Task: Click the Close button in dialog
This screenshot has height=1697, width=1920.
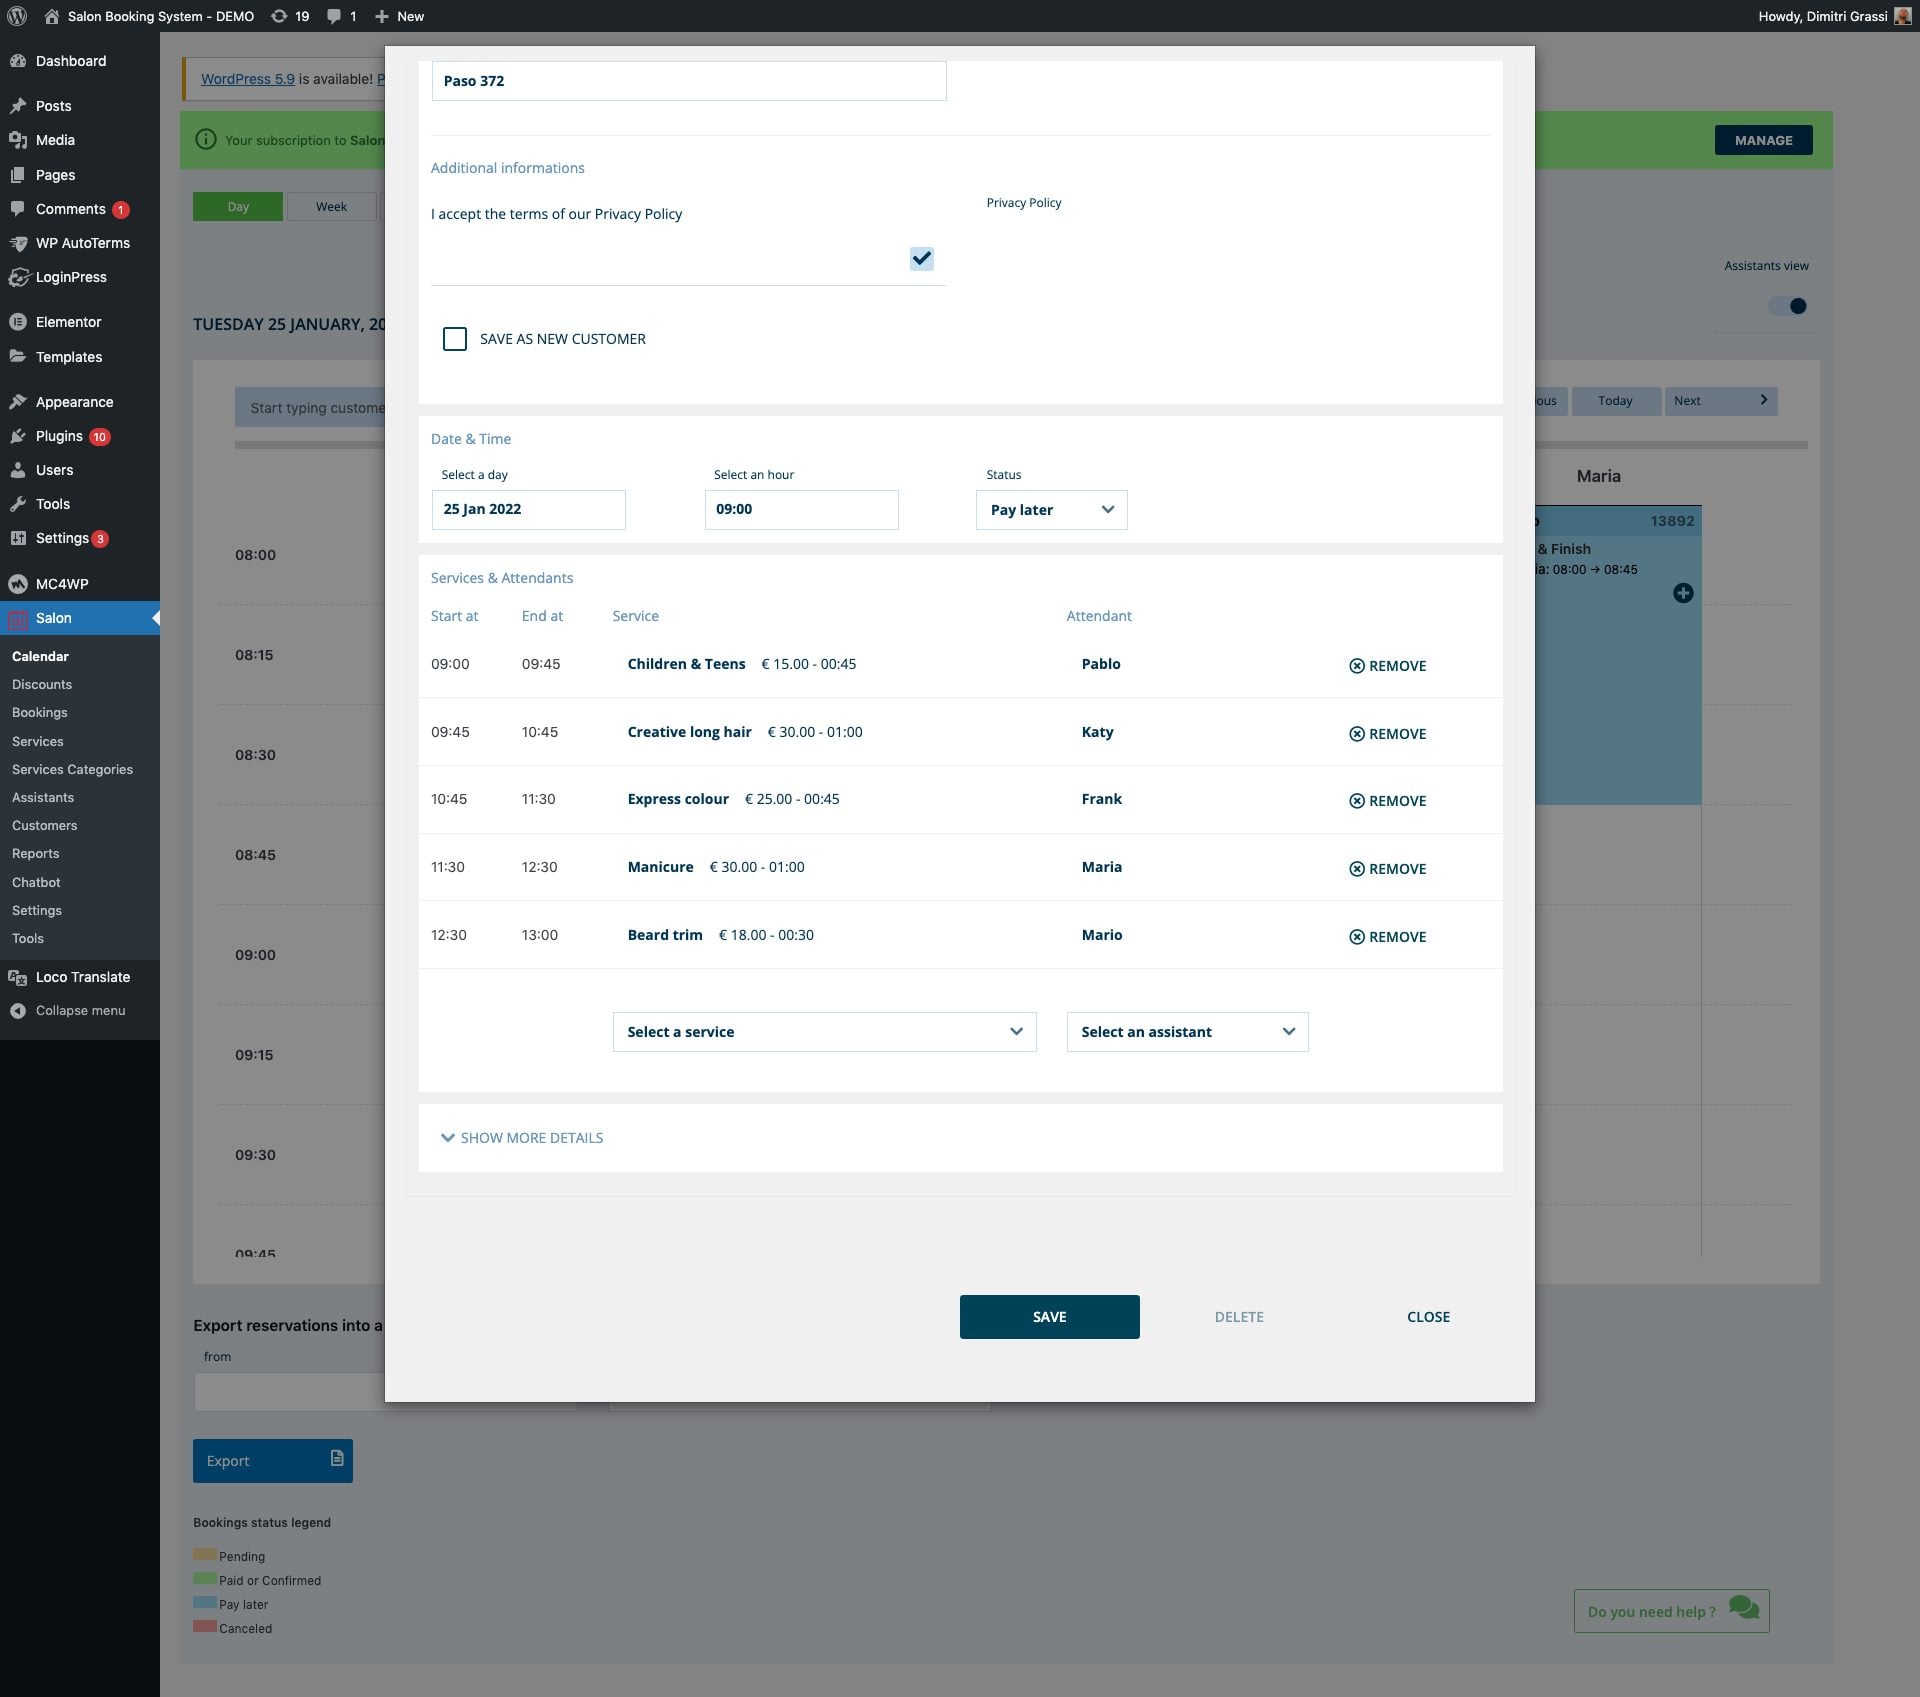Action: tap(1427, 1317)
